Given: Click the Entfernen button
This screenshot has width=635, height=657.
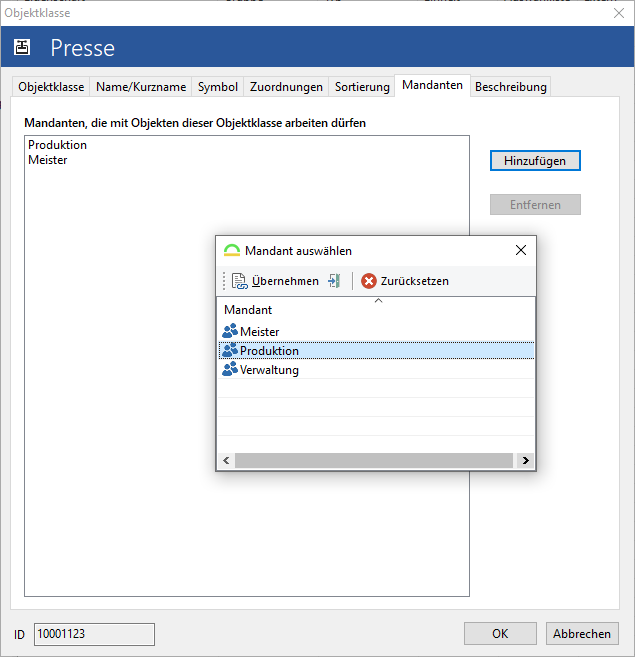Looking at the screenshot, I should tap(535, 204).
